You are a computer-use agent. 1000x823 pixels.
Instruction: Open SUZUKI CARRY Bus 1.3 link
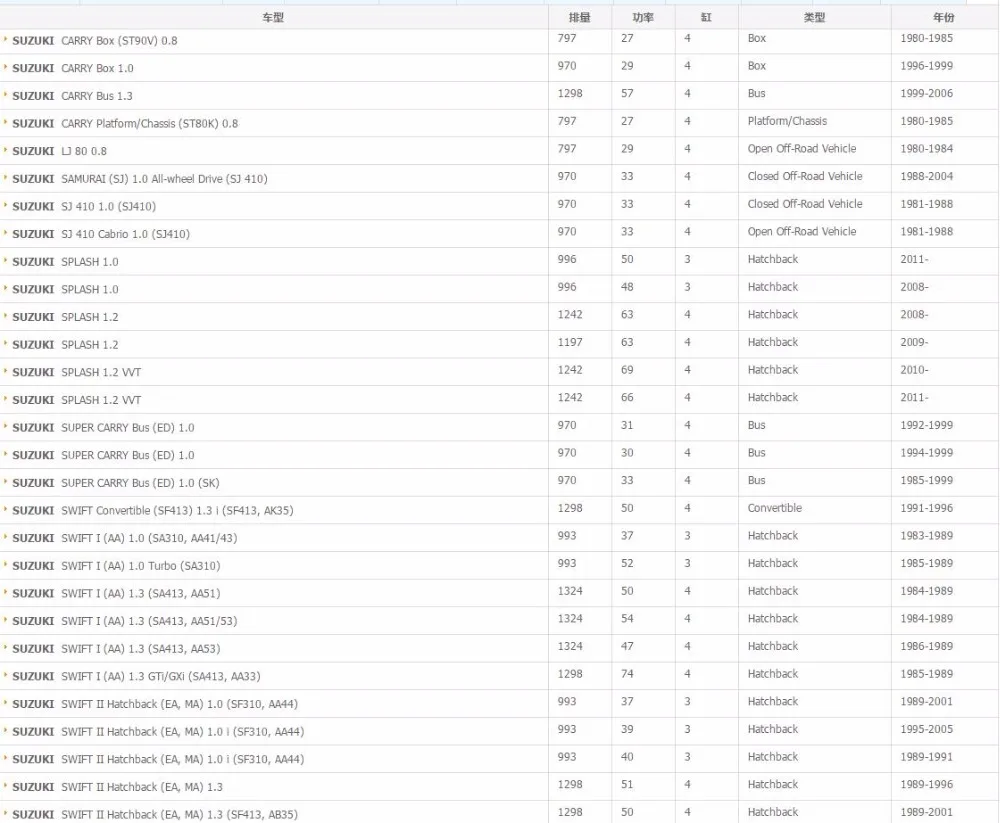(x=73, y=96)
